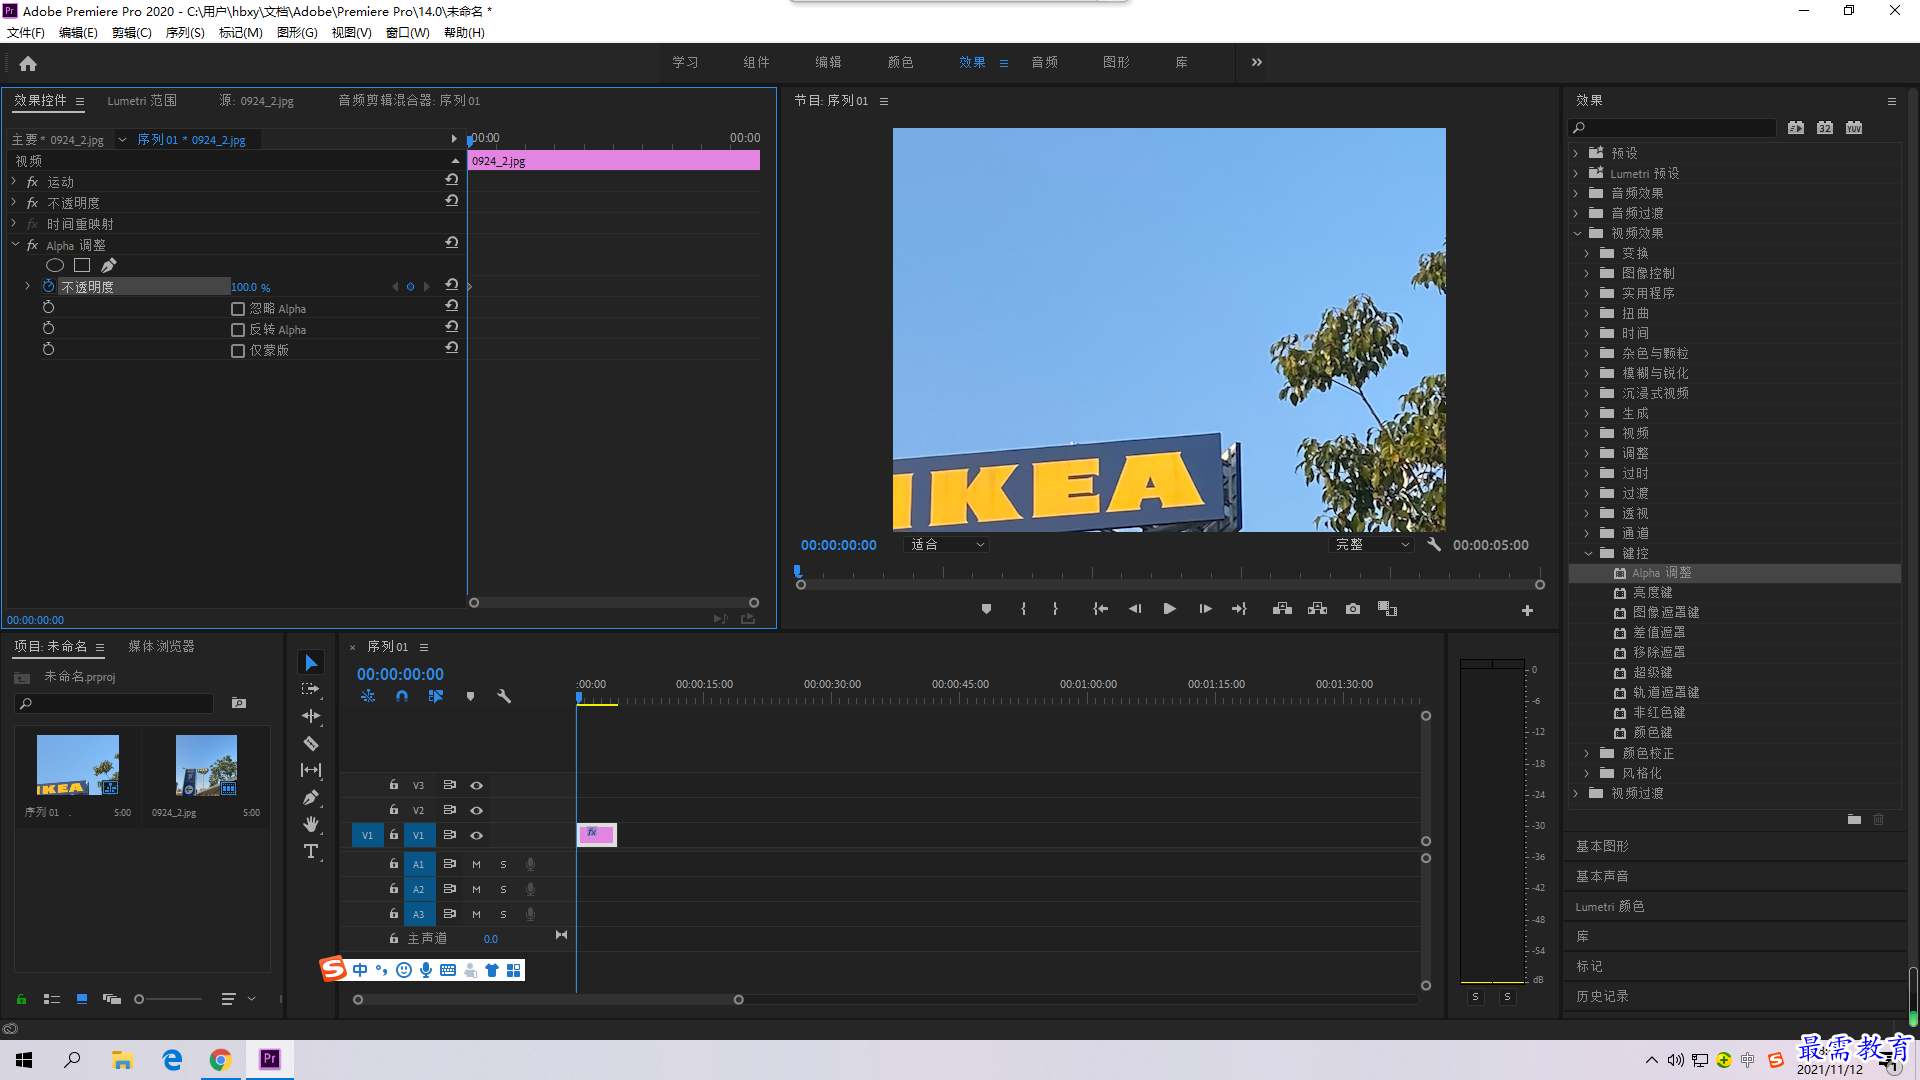The height and width of the screenshot is (1080, 1920).
Task: Collapse the Alpha 调整 effect
Action: pos(15,245)
